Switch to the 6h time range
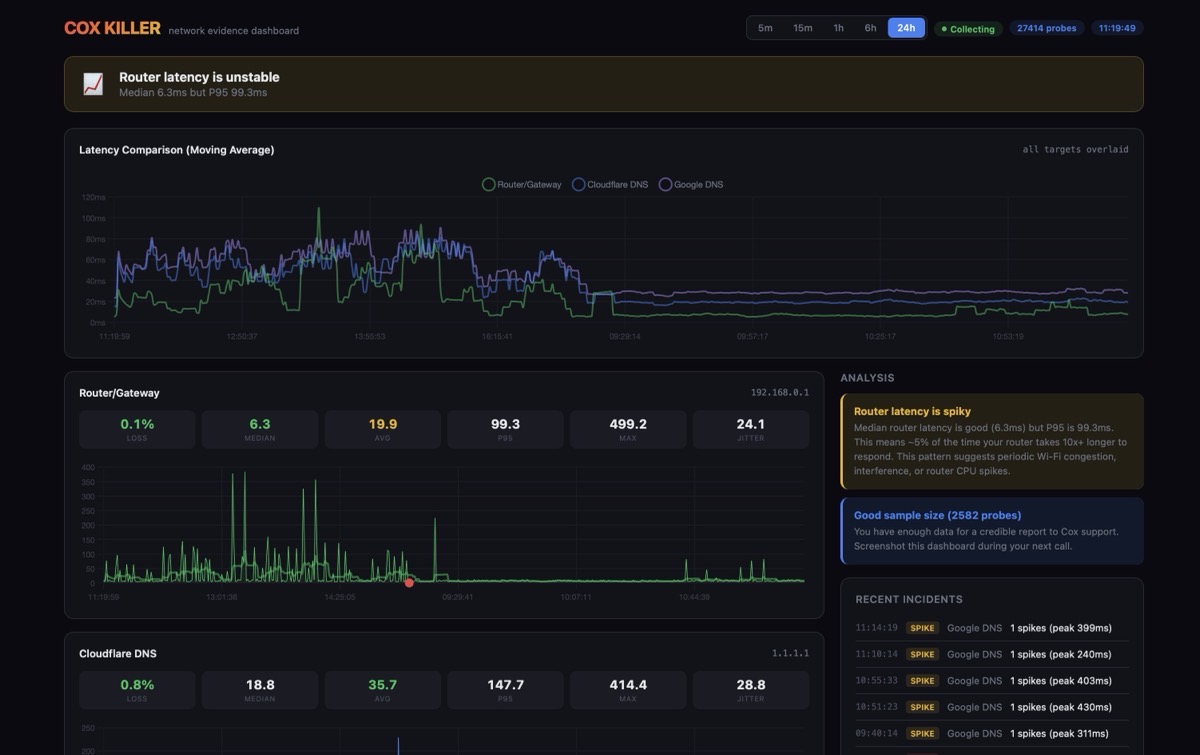Viewport: 1200px width, 755px height. tap(871, 28)
